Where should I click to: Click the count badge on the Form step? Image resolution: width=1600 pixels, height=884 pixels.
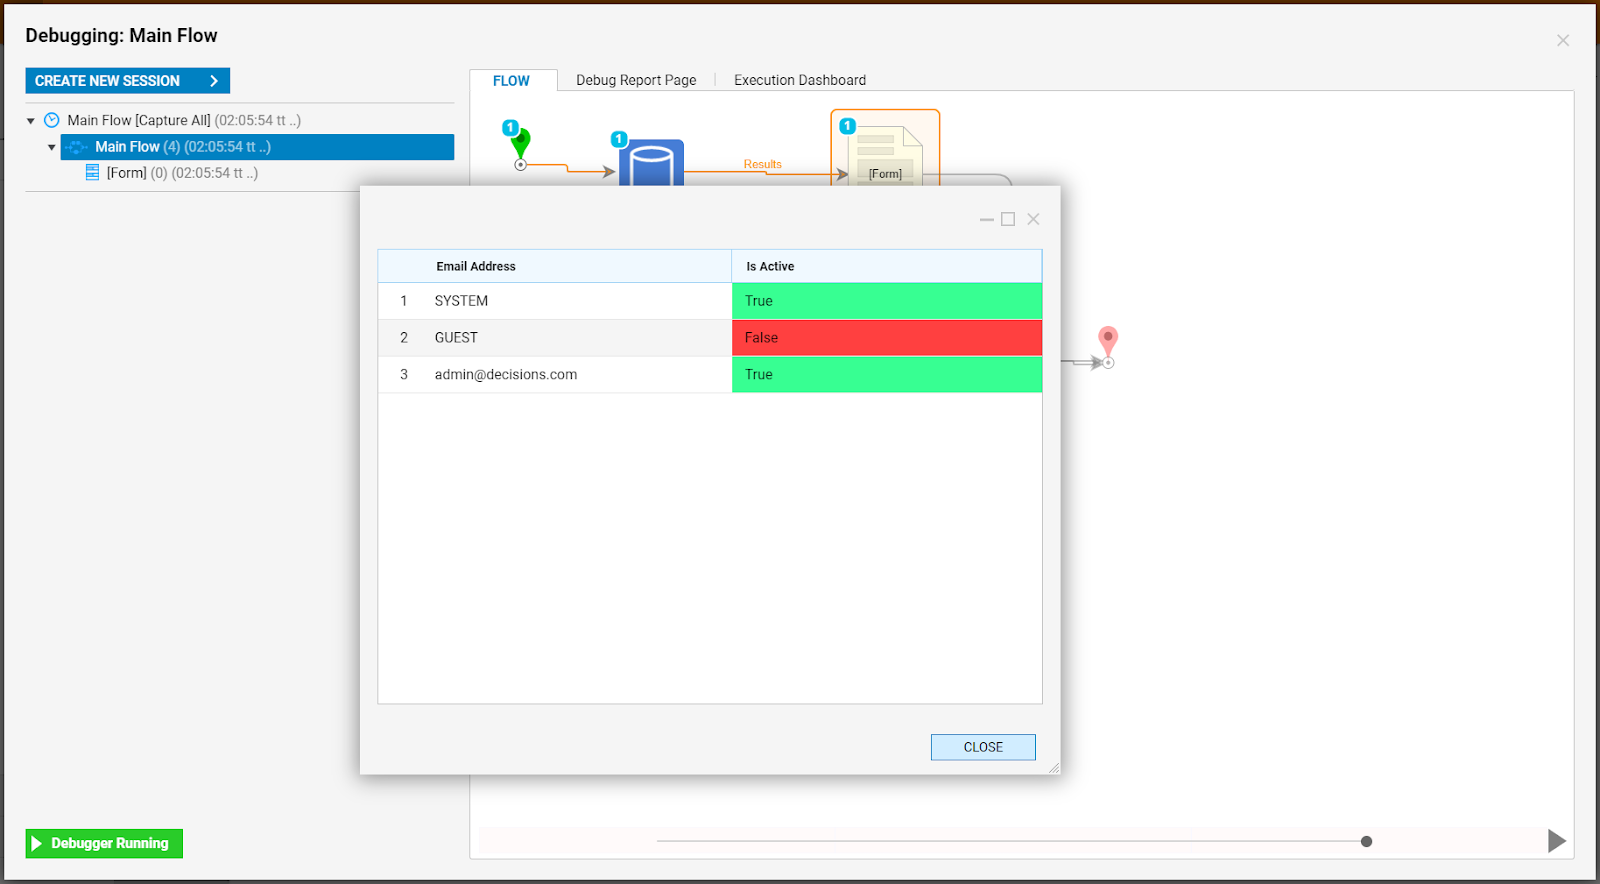848,126
